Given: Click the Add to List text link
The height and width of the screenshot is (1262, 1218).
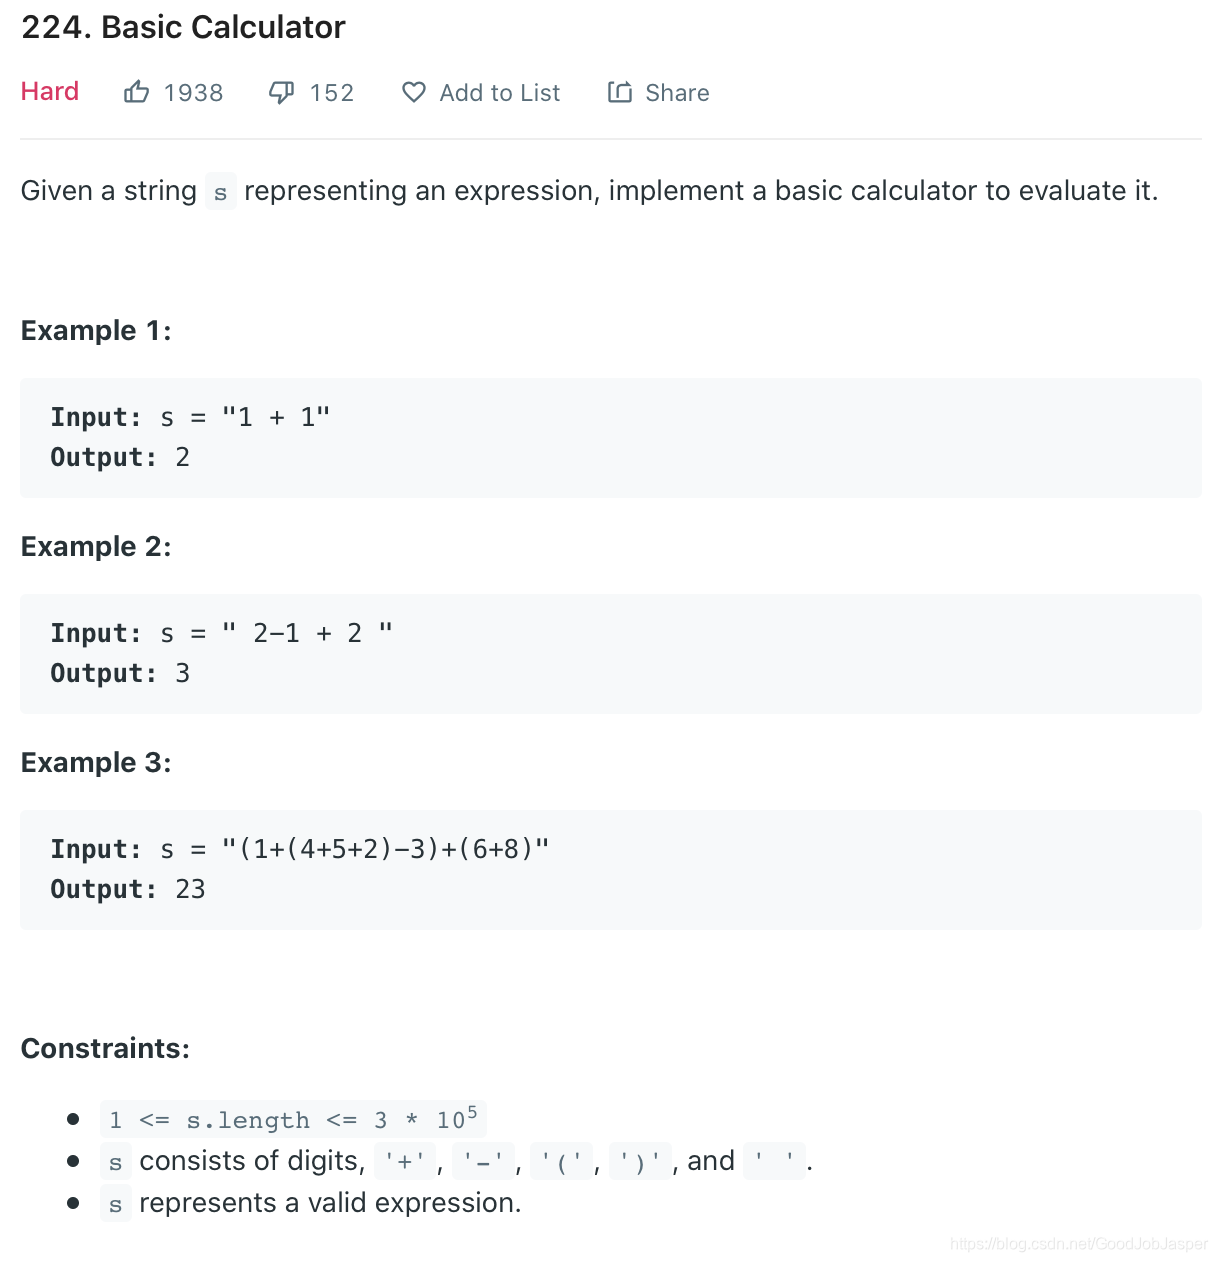Looking at the screenshot, I should point(499,92).
